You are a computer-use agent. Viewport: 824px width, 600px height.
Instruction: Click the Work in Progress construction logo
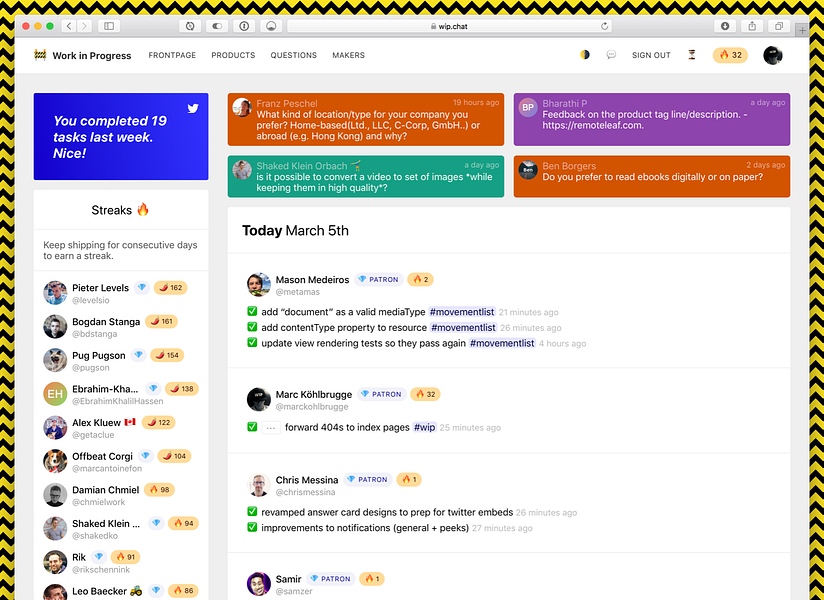[x=40, y=55]
